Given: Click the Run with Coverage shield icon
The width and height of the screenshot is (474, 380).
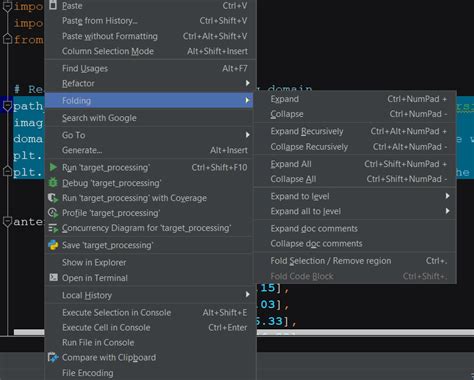Looking at the screenshot, I should (x=53, y=198).
